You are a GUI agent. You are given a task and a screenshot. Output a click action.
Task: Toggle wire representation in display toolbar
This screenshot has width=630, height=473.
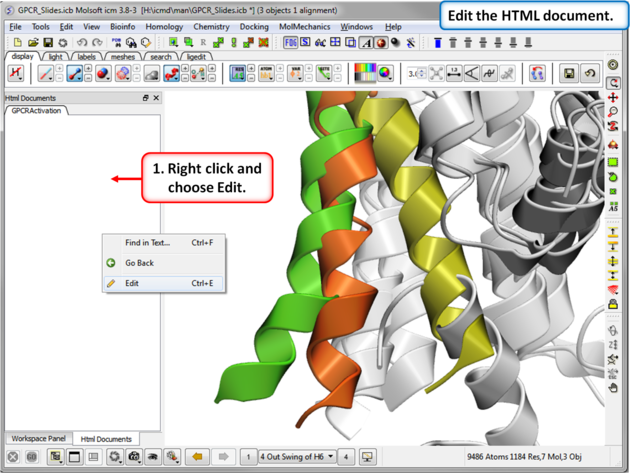46,74
